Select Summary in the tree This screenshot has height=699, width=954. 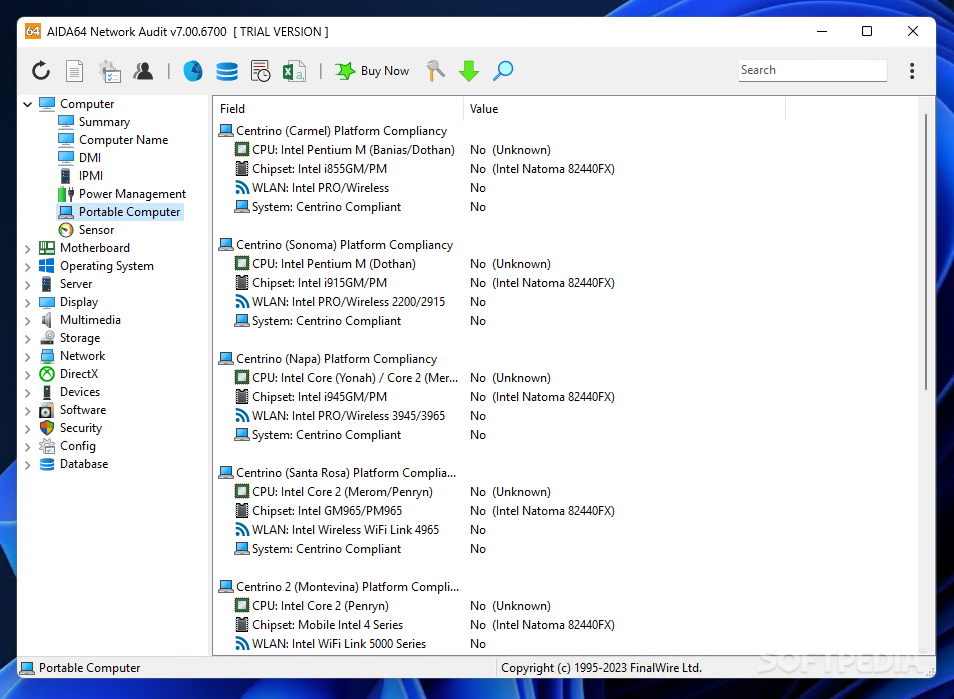click(104, 122)
